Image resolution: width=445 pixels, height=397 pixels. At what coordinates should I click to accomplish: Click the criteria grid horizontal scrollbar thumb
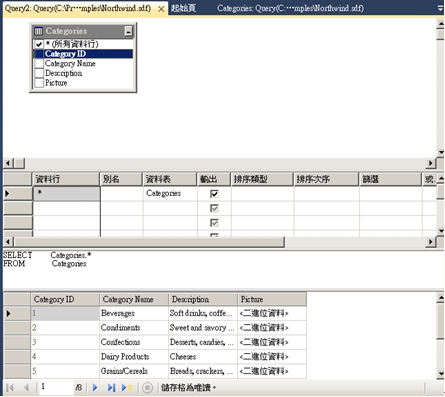(x=149, y=242)
